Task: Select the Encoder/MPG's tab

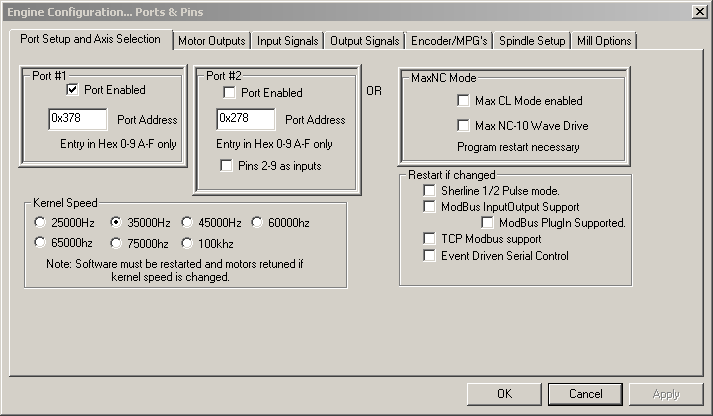Action: tap(449, 41)
